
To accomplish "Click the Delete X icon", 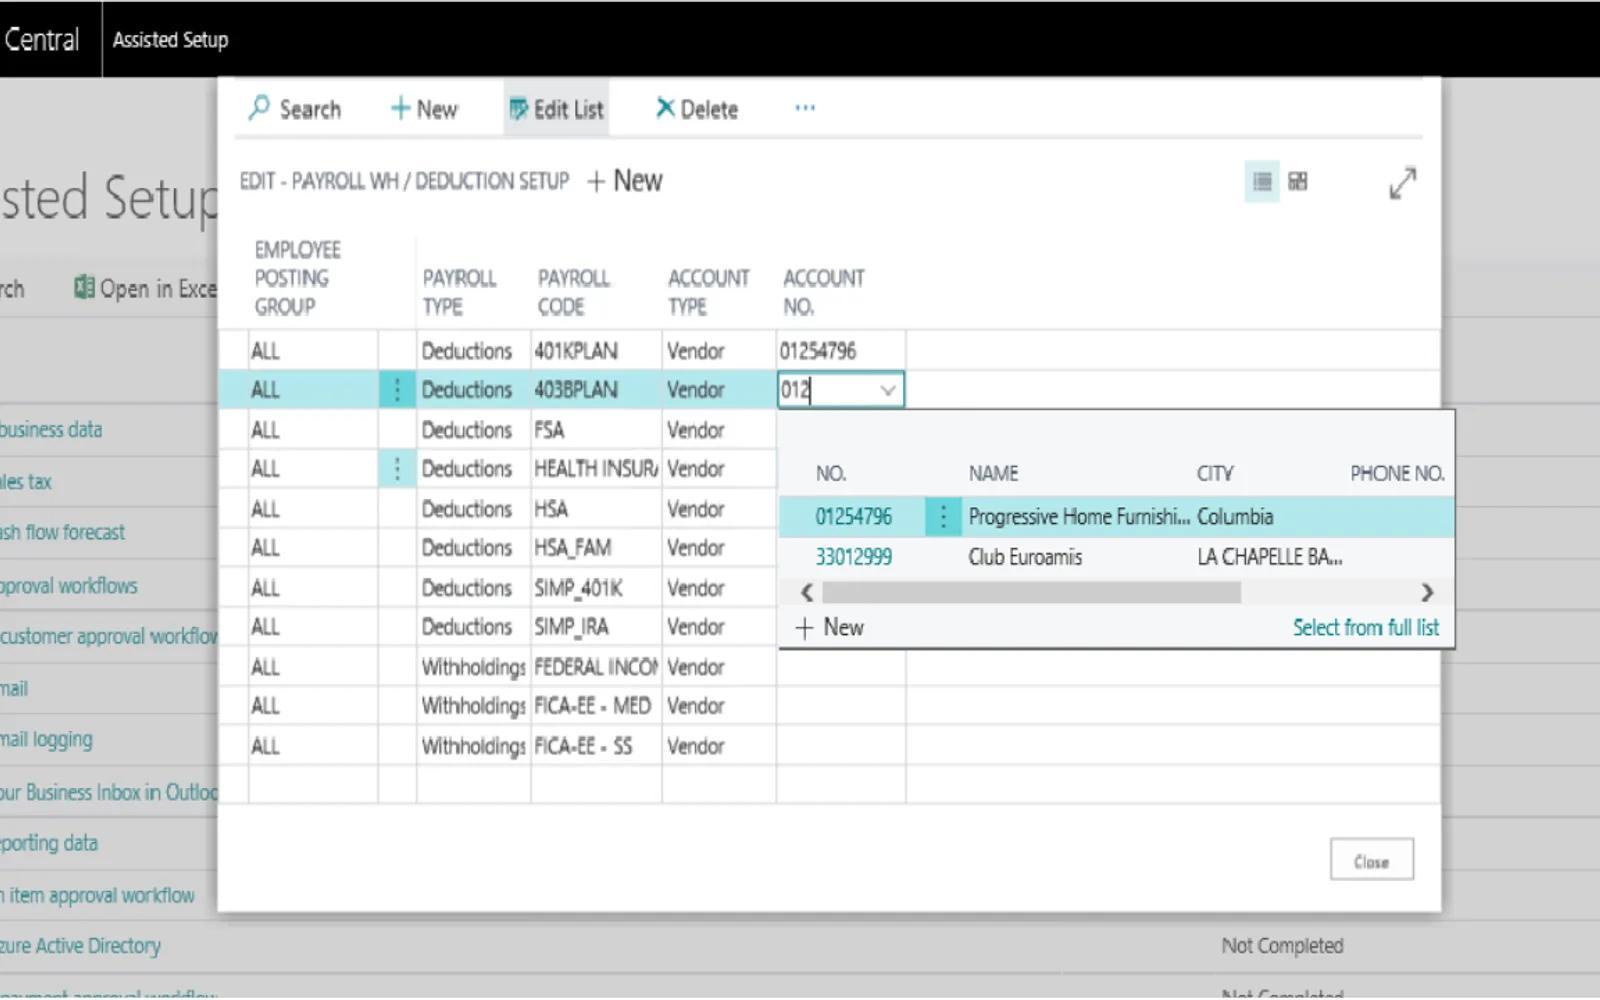I will pos(665,108).
